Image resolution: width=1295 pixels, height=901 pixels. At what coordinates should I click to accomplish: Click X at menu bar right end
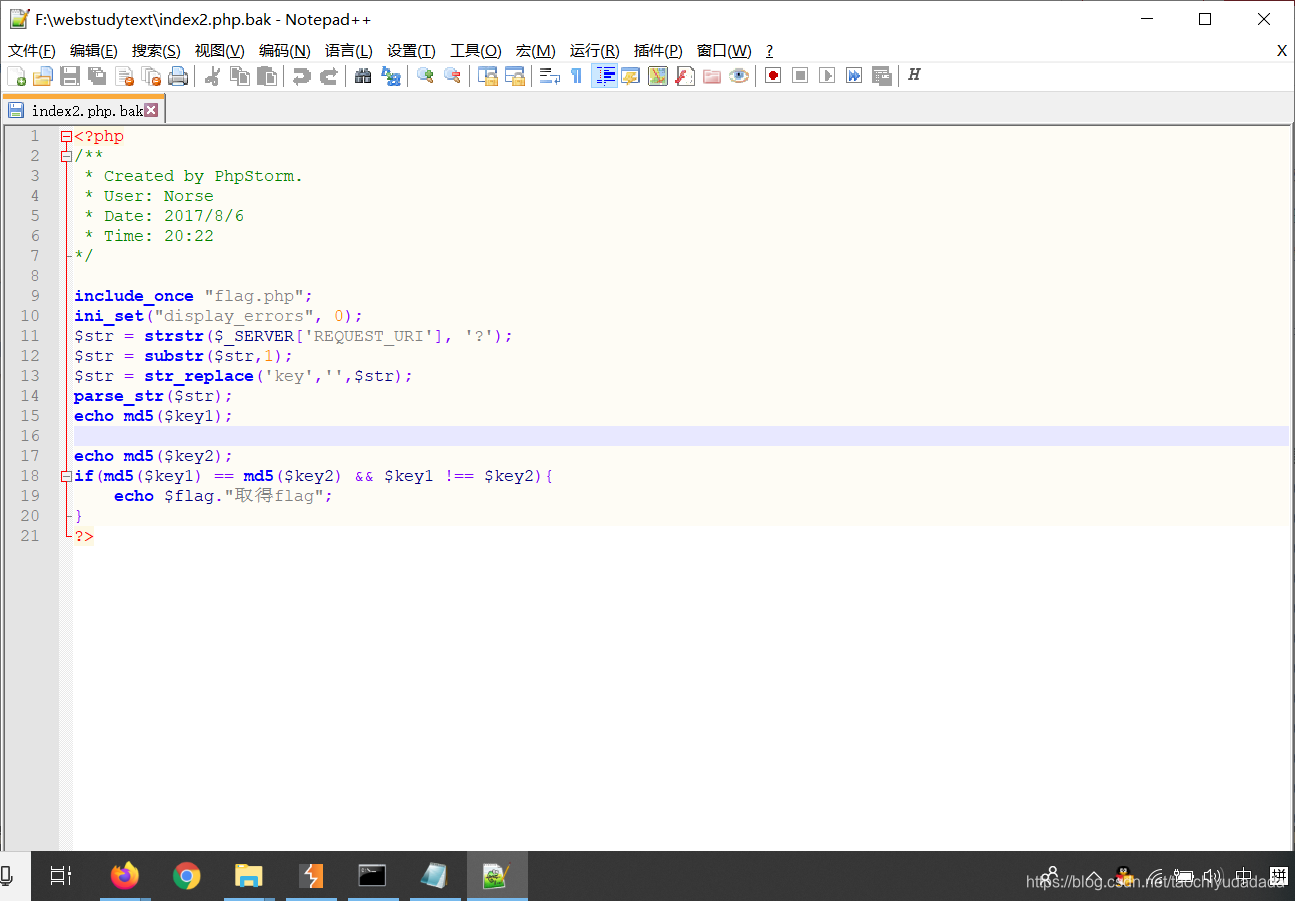point(1281,51)
